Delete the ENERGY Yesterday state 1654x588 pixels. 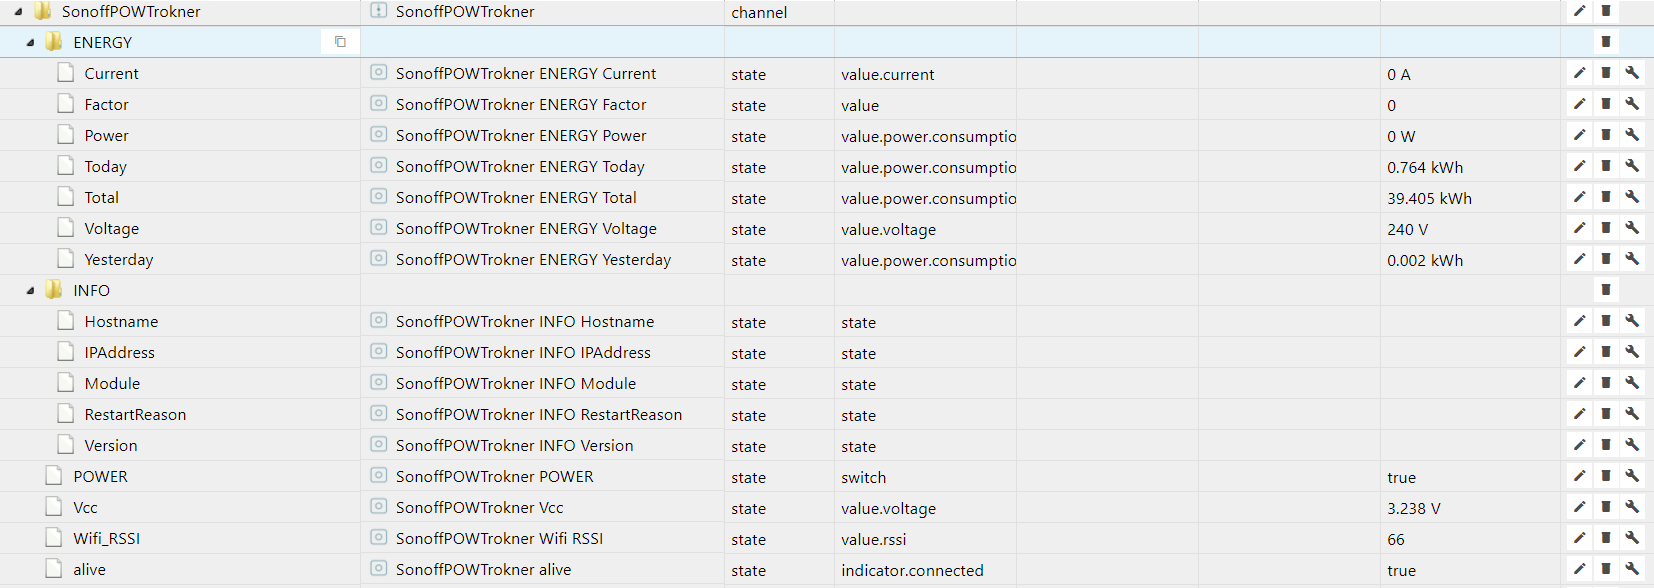point(1606,259)
